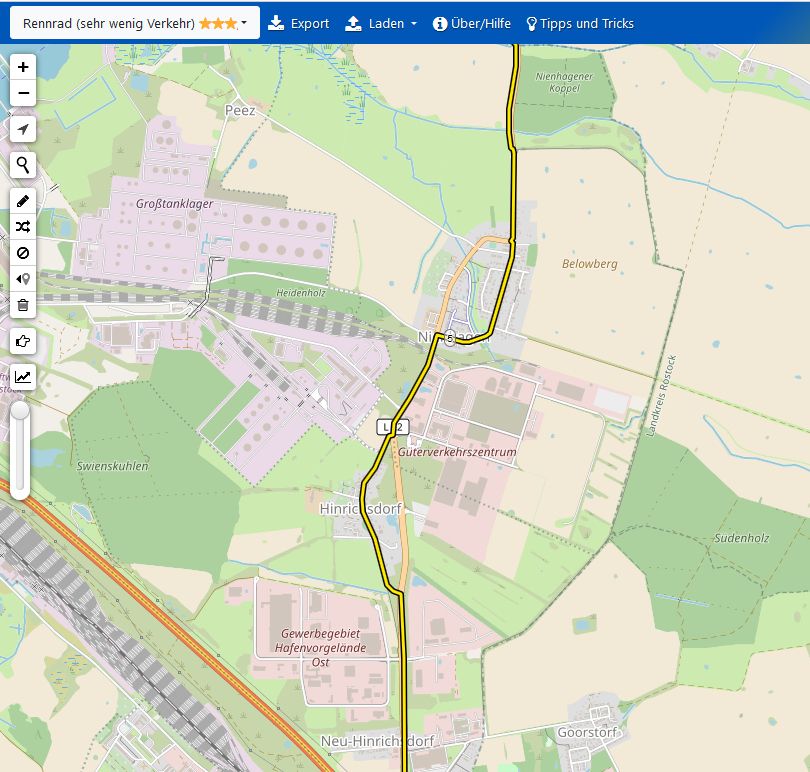The image size is (810, 772).
Task: Click the Güterverkehrszentrum map label
Action: point(457,452)
